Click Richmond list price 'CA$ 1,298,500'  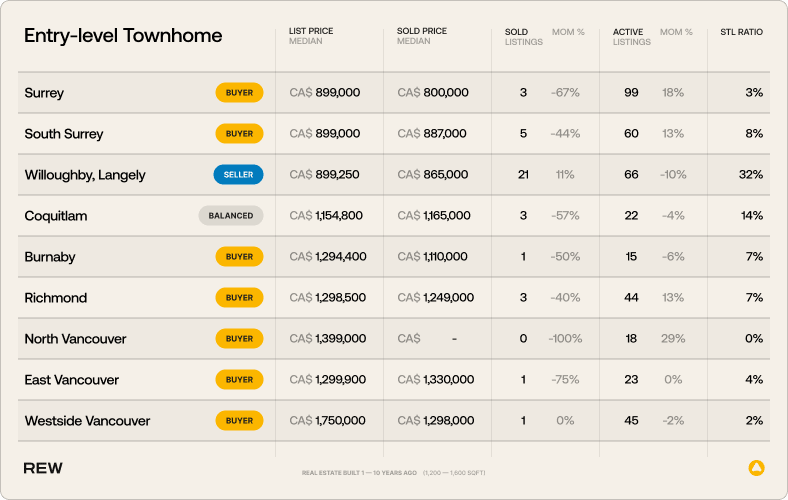327,297
